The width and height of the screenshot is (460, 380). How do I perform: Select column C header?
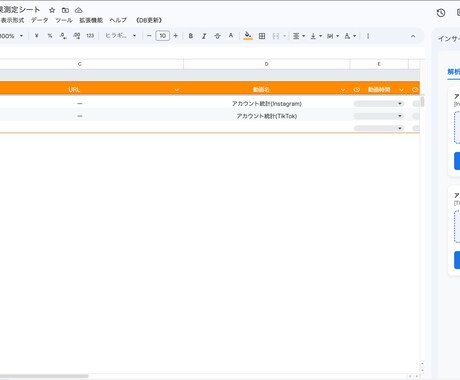click(79, 64)
